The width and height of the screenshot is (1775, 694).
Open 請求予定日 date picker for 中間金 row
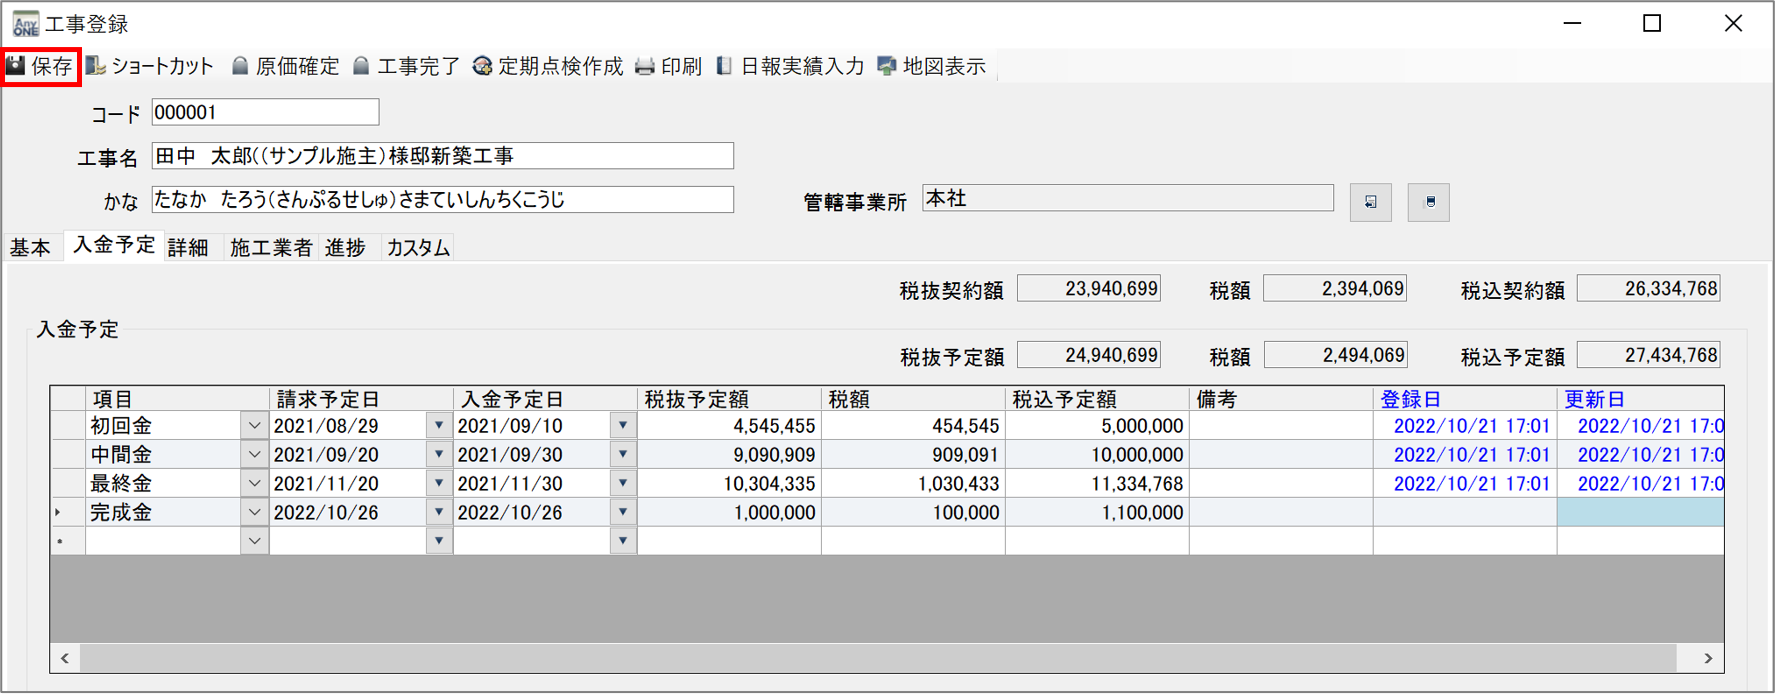coord(438,455)
